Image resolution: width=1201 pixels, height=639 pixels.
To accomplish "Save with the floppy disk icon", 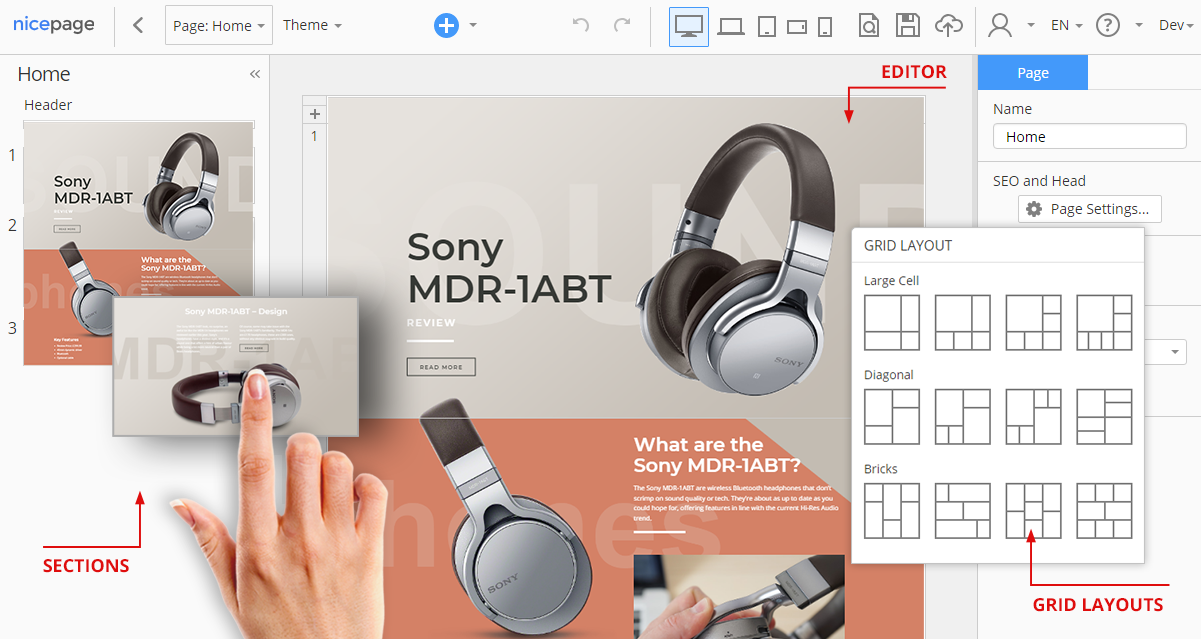I will coord(907,26).
